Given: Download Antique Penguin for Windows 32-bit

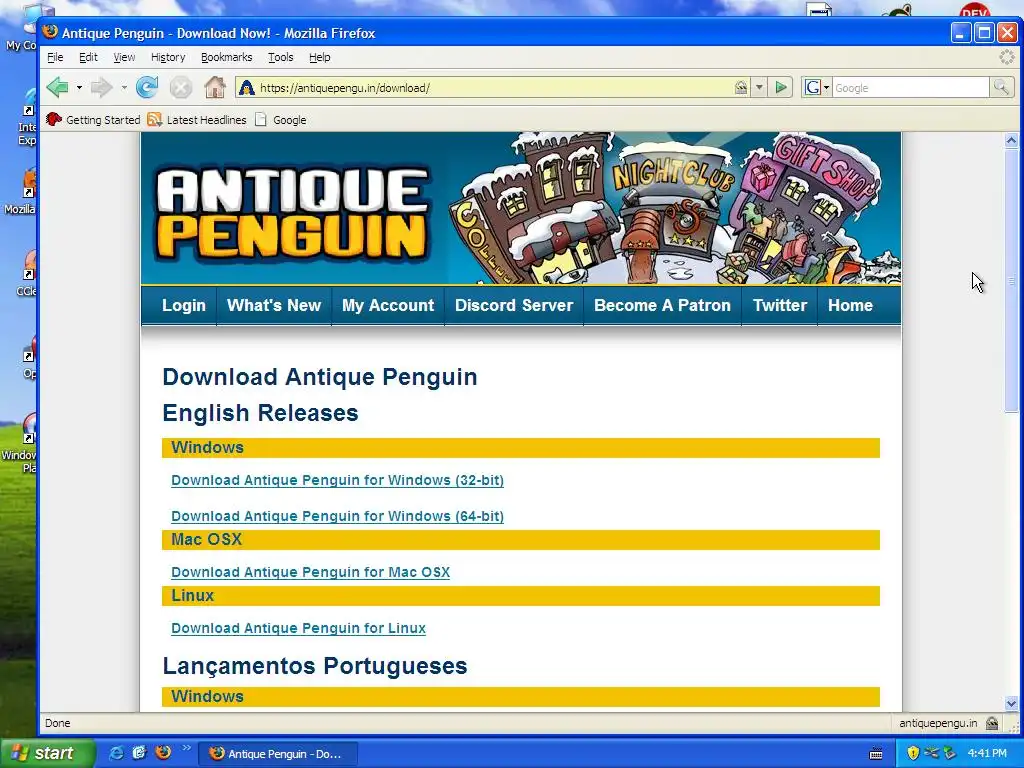Looking at the screenshot, I should [x=337, y=480].
